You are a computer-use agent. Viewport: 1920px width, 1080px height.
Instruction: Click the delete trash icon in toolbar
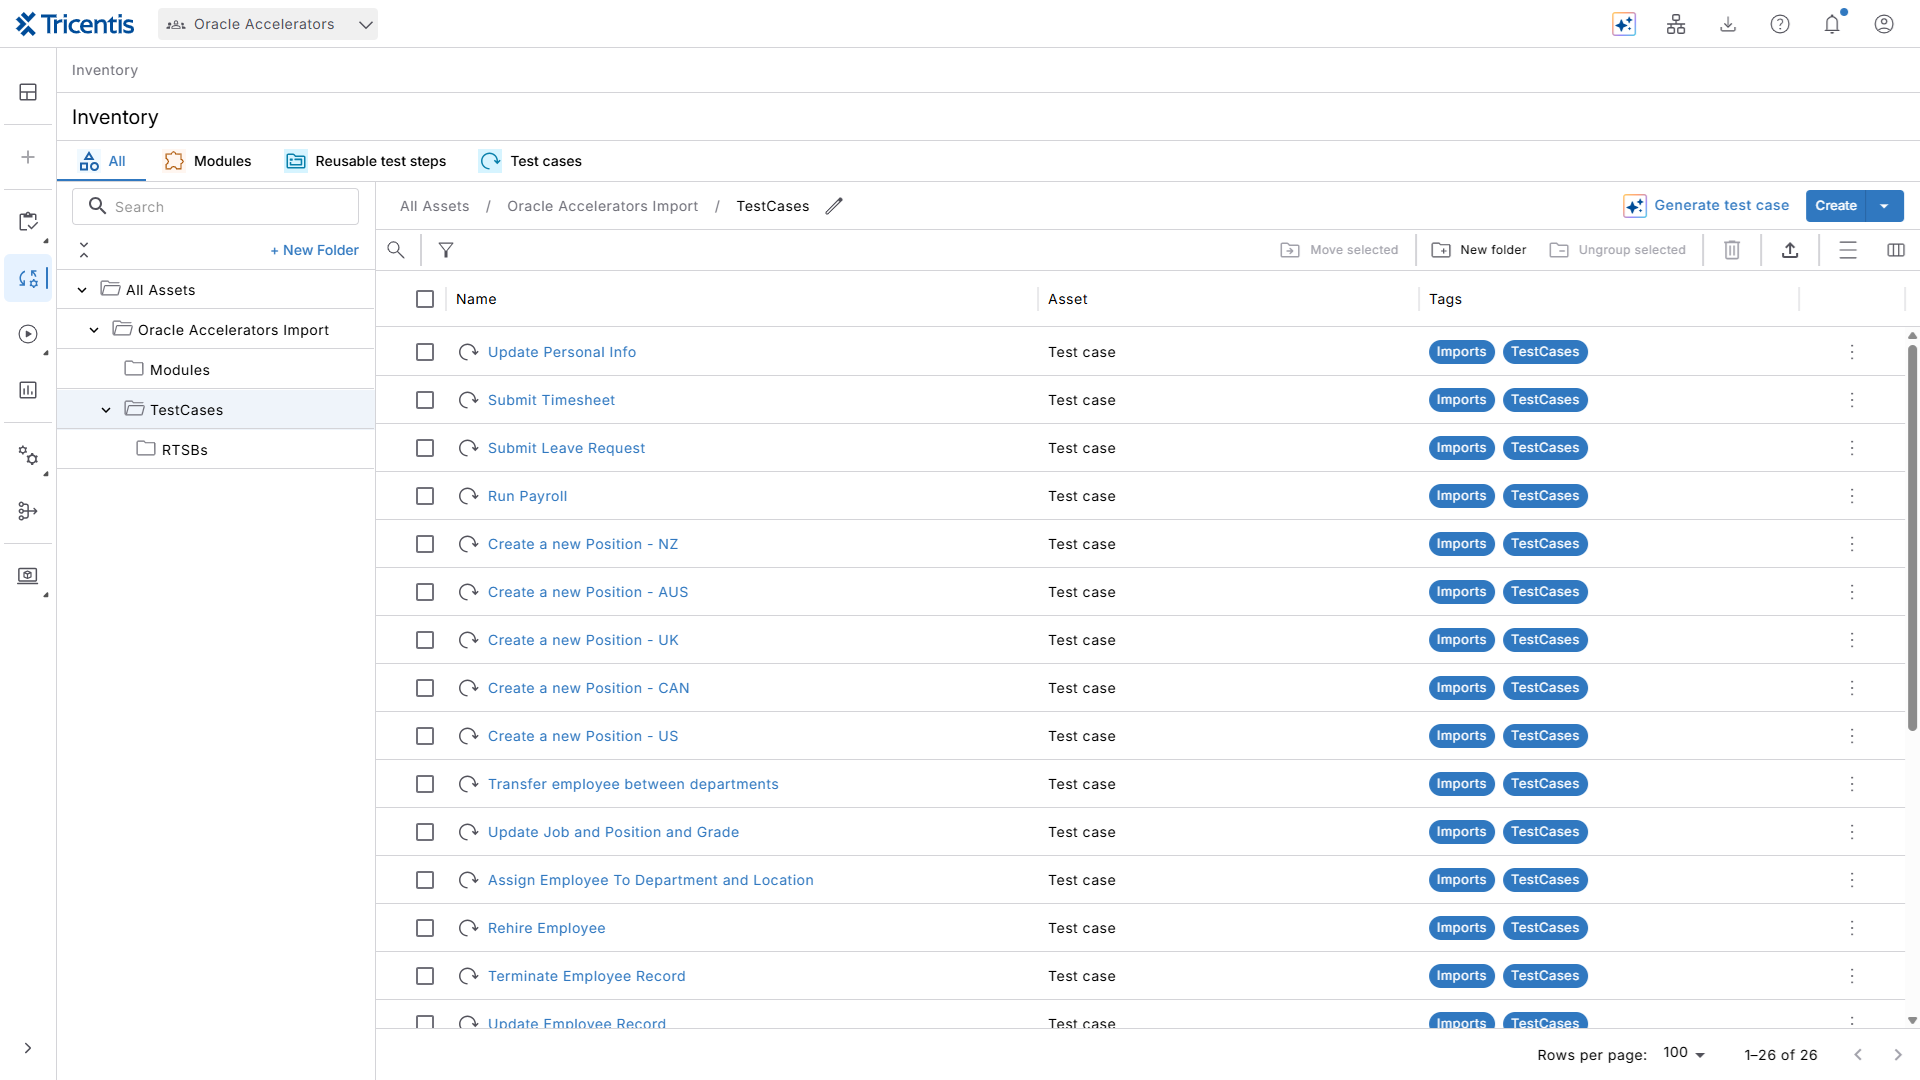tap(1732, 250)
